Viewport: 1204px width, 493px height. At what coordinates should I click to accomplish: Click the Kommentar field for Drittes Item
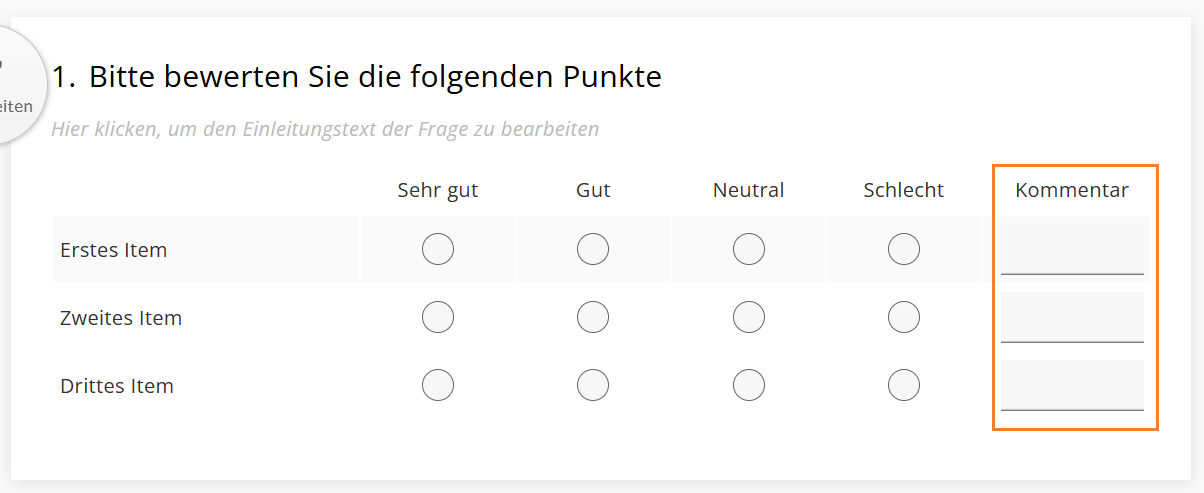coord(1072,386)
